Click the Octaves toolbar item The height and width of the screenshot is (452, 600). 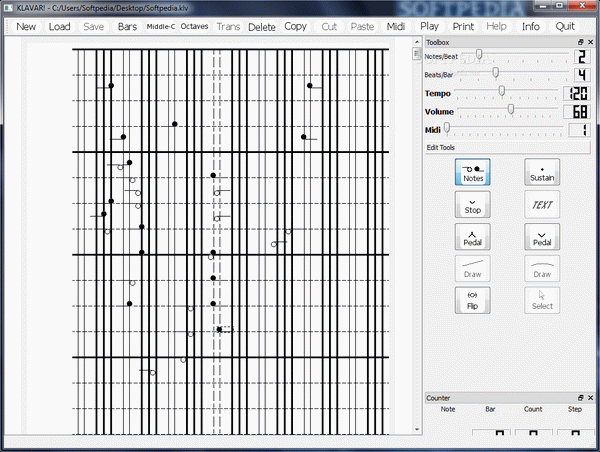click(x=194, y=26)
